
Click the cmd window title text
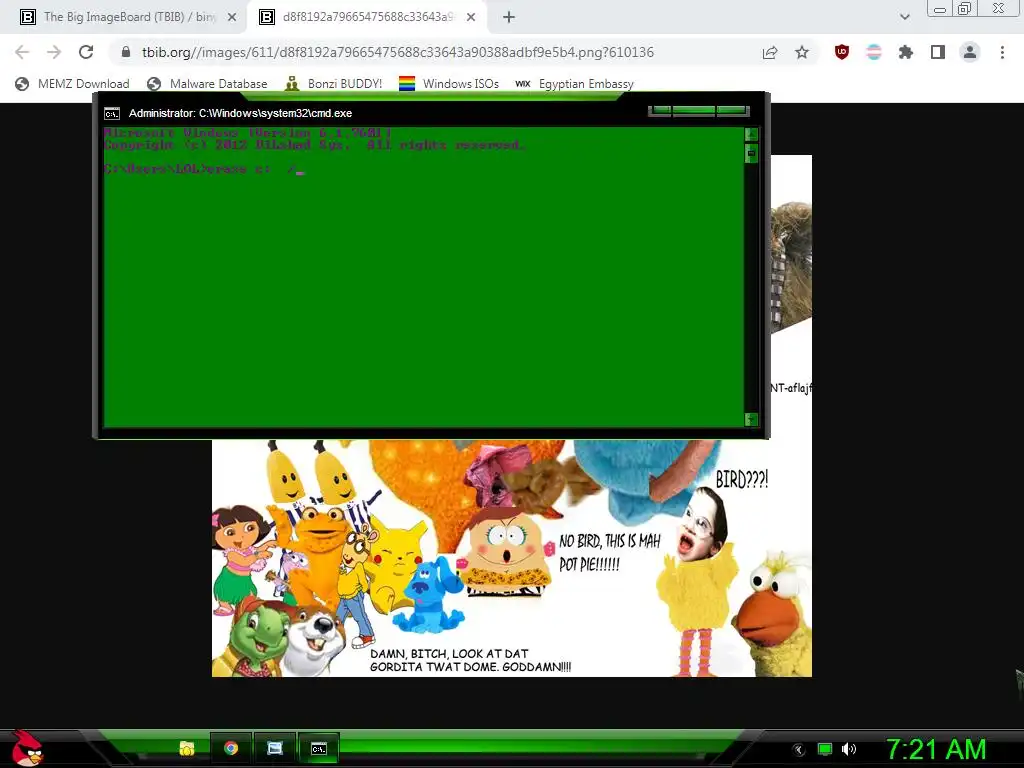[240, 113]
